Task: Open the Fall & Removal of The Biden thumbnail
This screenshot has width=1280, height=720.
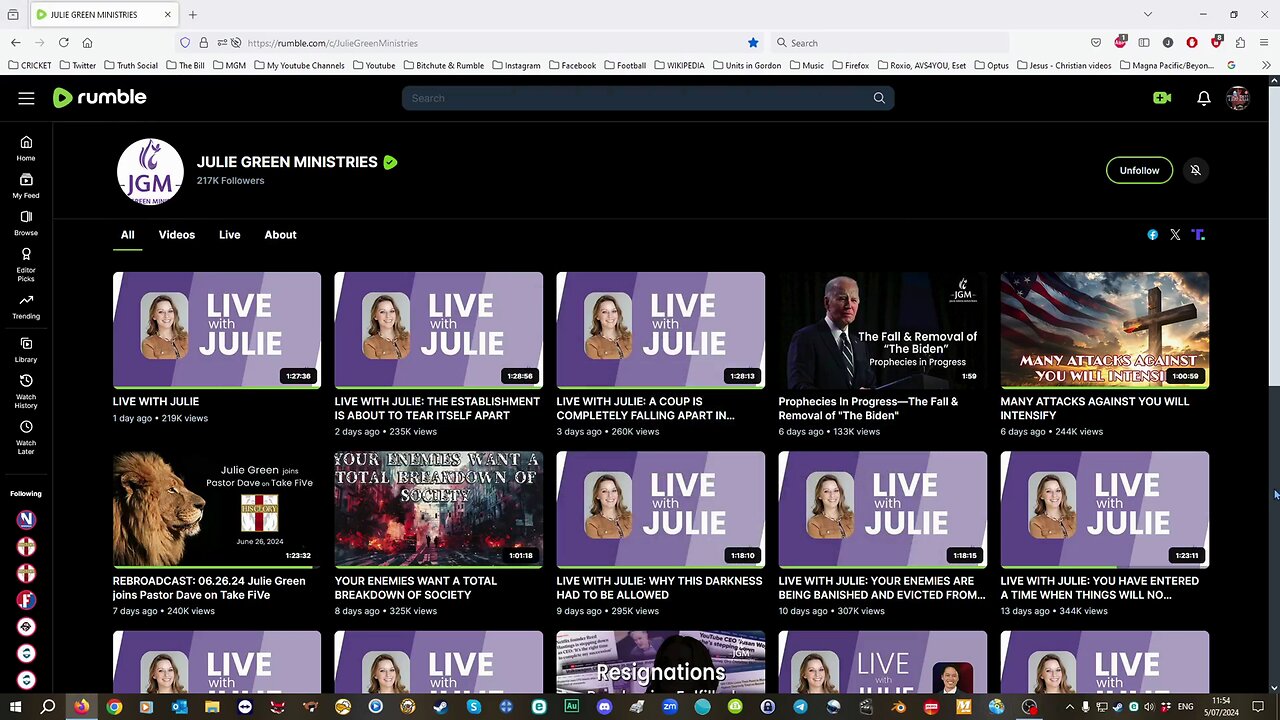Action: click(x=883, y=330)
